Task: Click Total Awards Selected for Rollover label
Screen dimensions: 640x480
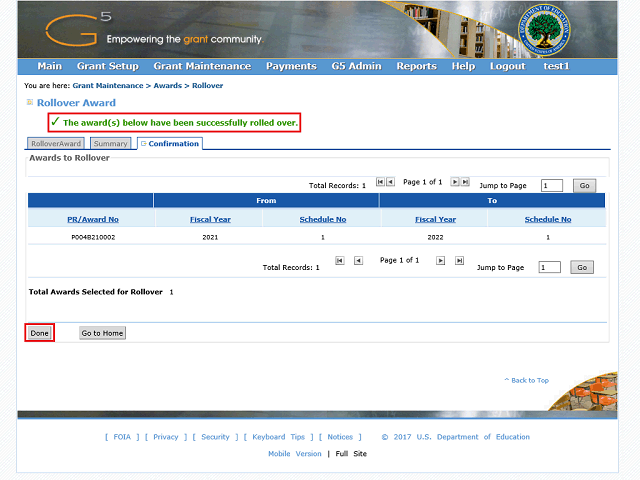Action: pos(96,292)
